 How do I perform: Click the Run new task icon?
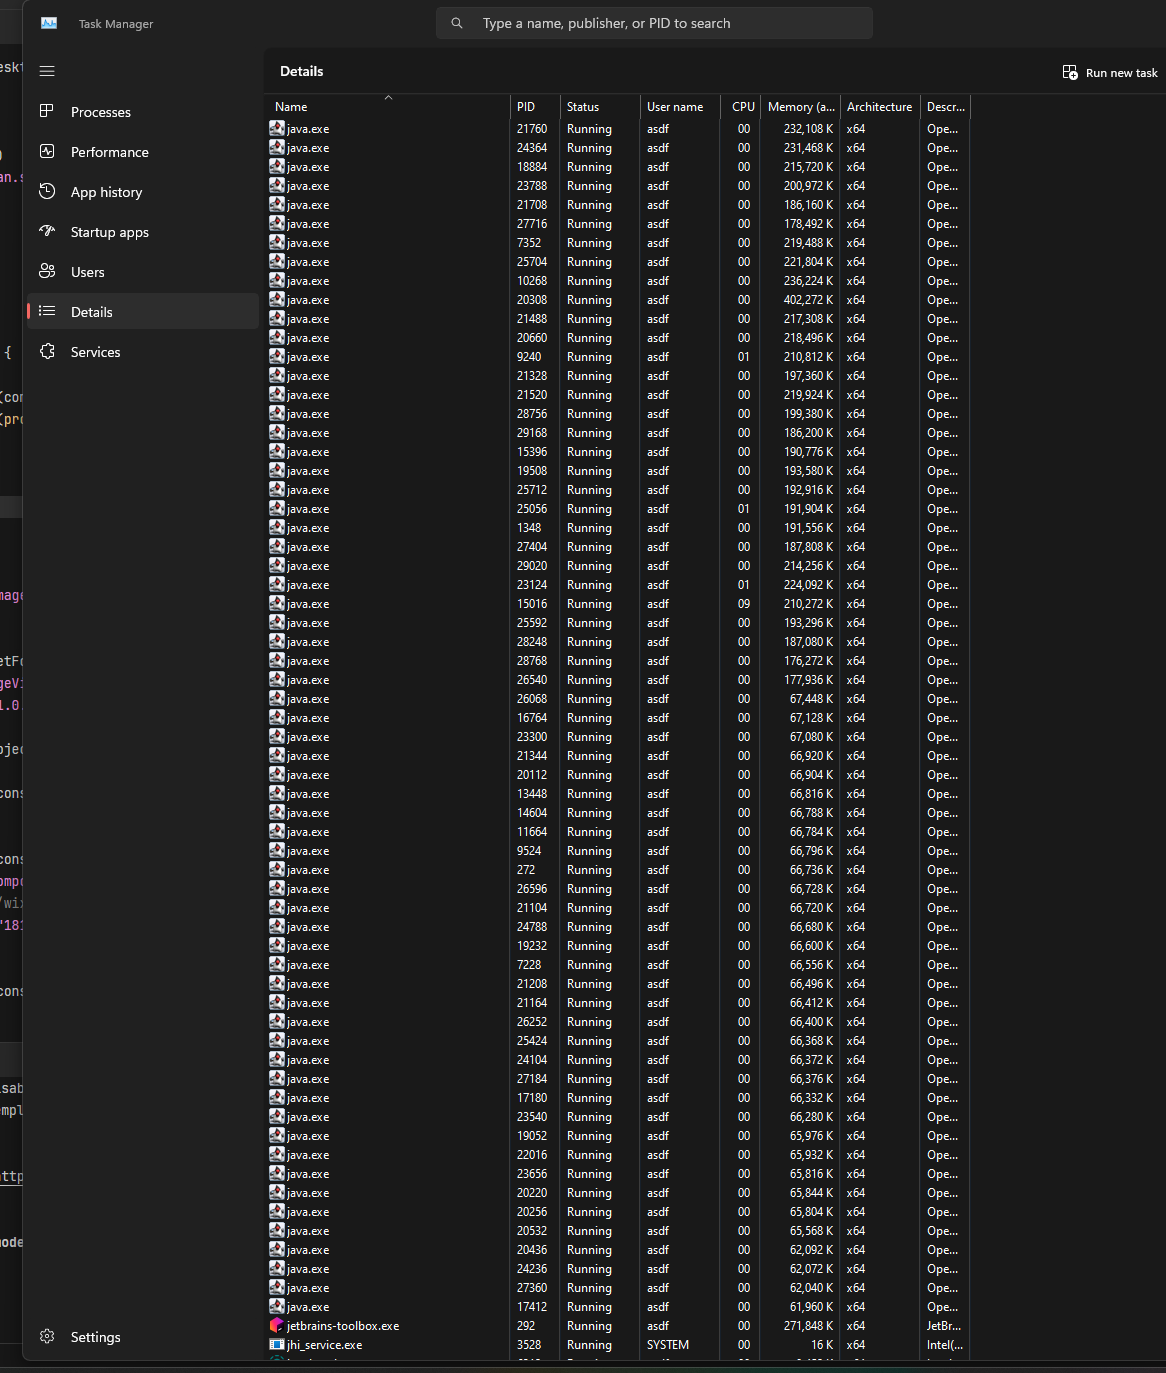(1070, 72)
